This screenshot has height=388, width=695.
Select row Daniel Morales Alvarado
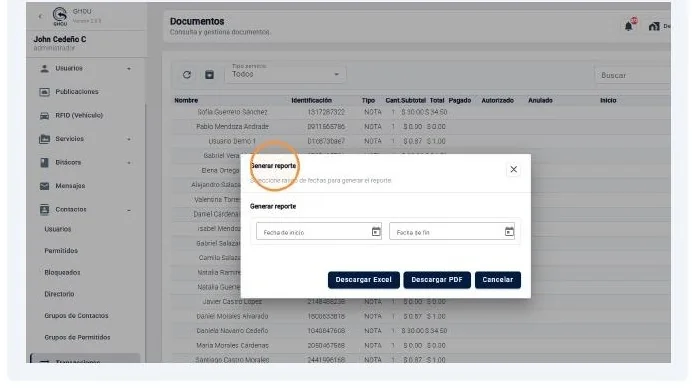pos(421,317)
